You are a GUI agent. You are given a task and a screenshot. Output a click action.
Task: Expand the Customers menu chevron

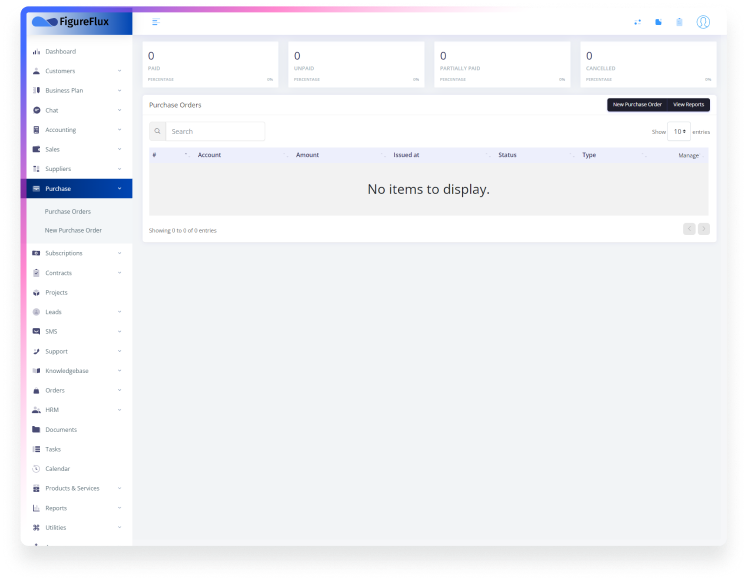[119, 71]
